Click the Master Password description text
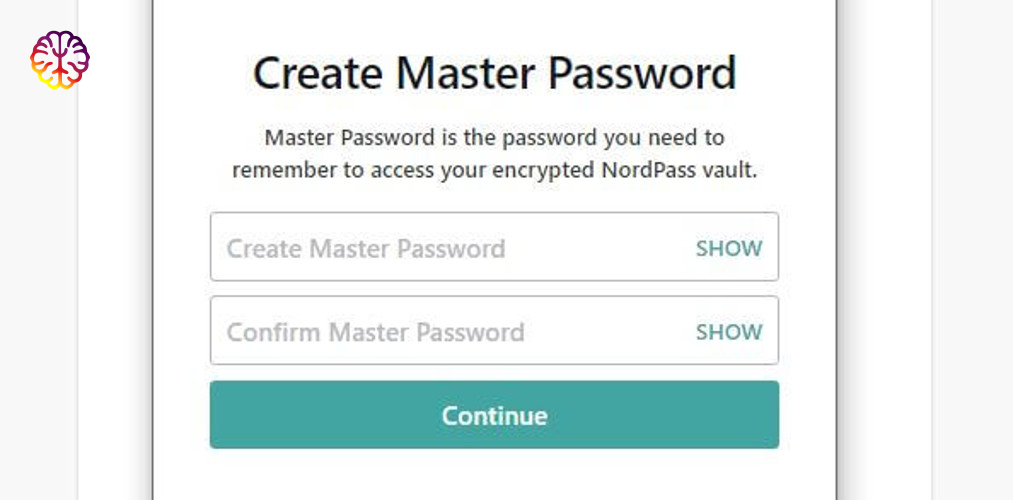The width and height of the screenshot is (1013, 500). coord(494,154)
